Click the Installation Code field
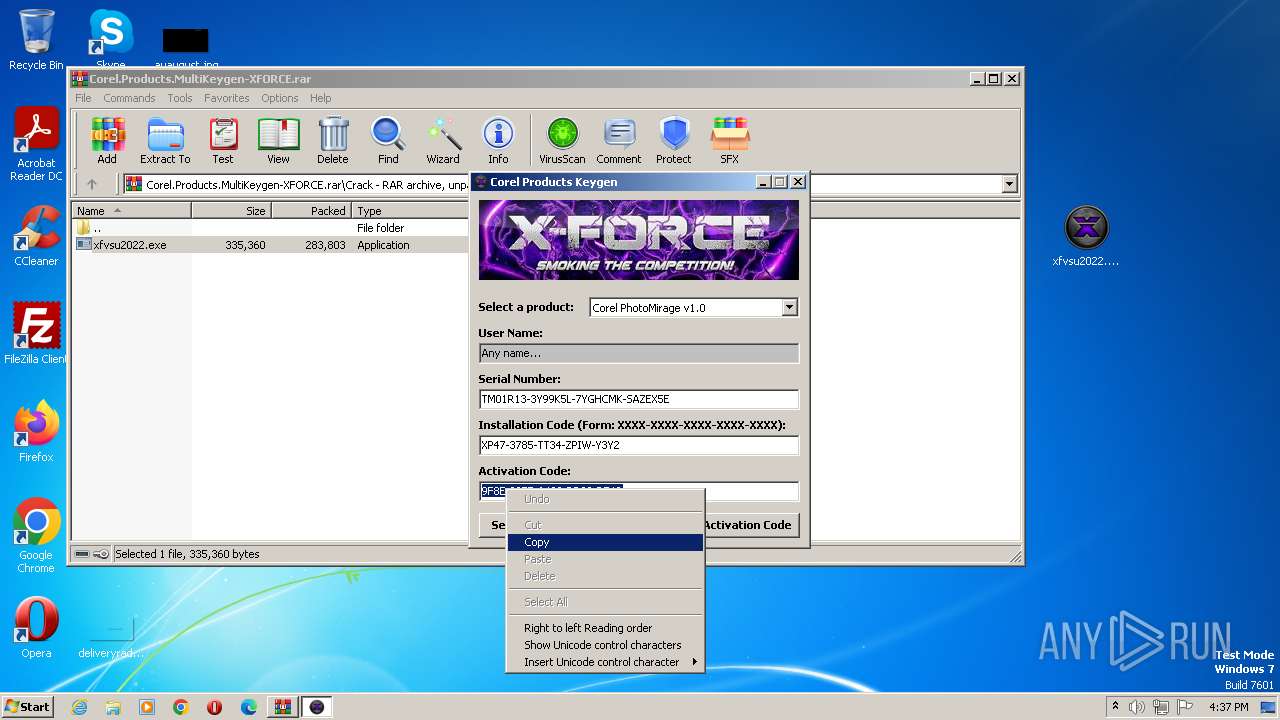Viewport: 1280px width, 720px height. pos(639,445)
